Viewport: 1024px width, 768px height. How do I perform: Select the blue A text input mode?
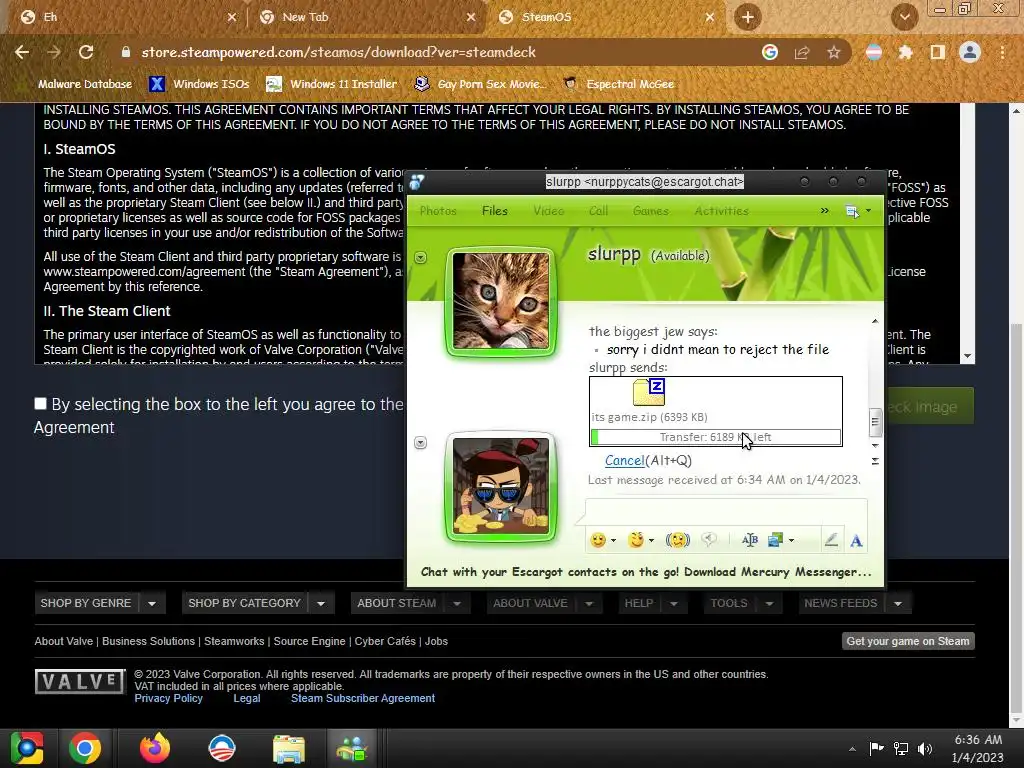(856, 541)
